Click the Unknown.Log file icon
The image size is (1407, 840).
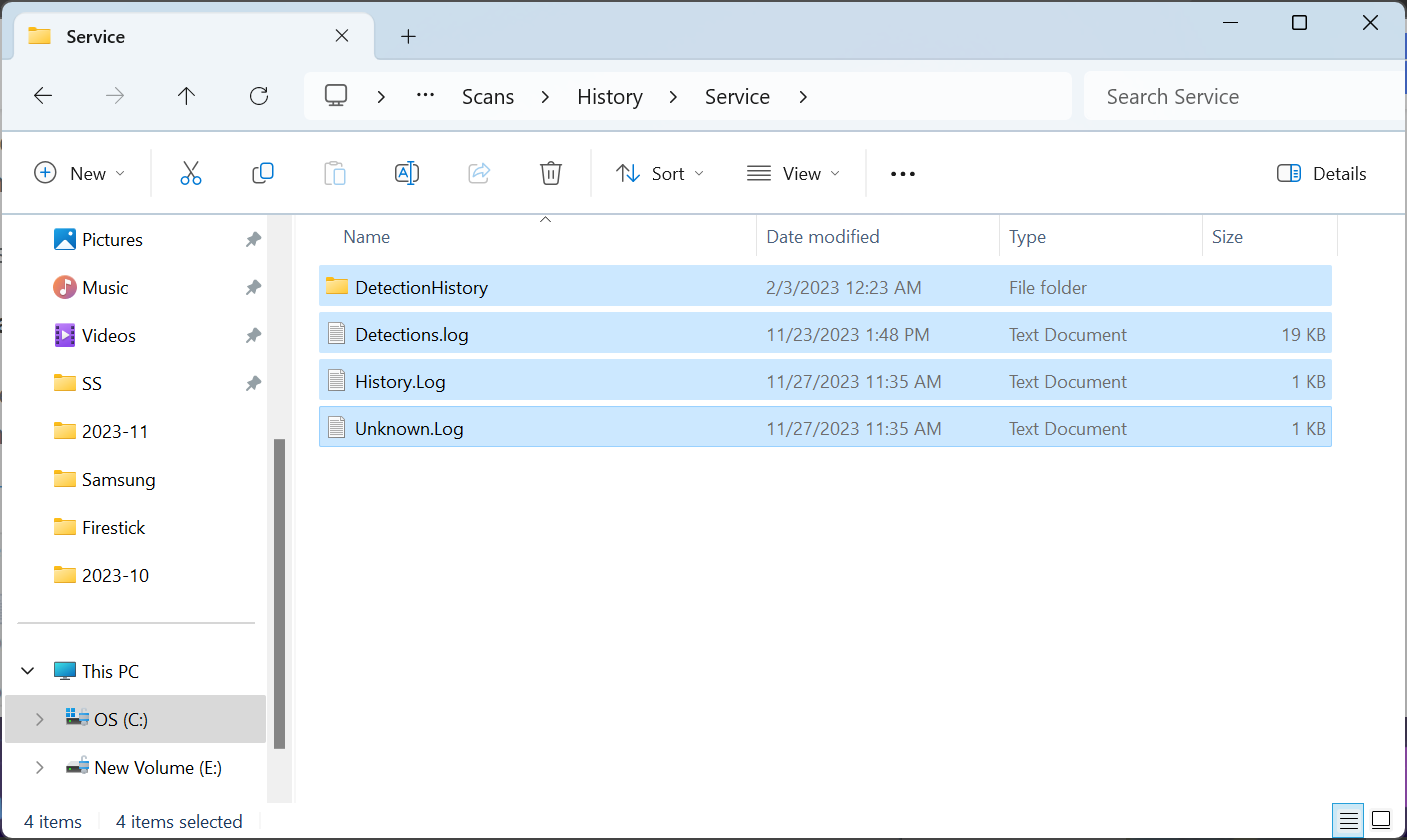(x=337, y=428)
